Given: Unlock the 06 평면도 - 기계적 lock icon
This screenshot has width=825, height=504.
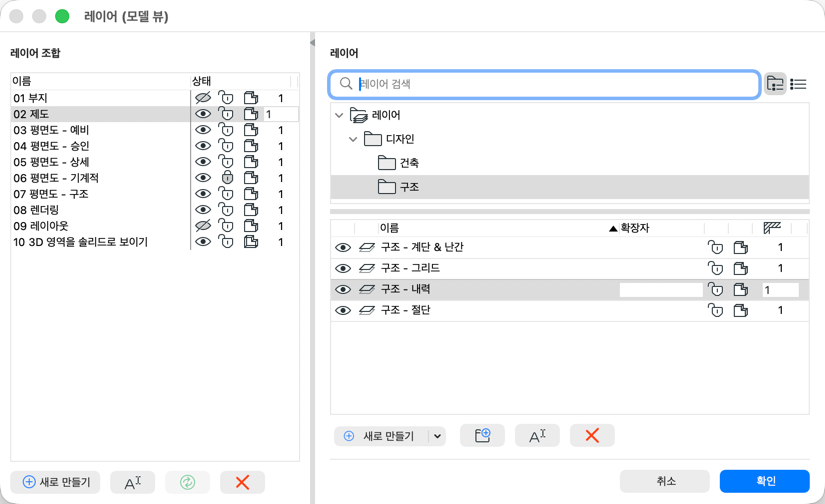Looking at the screenshot, I should [x=227, y=178].
